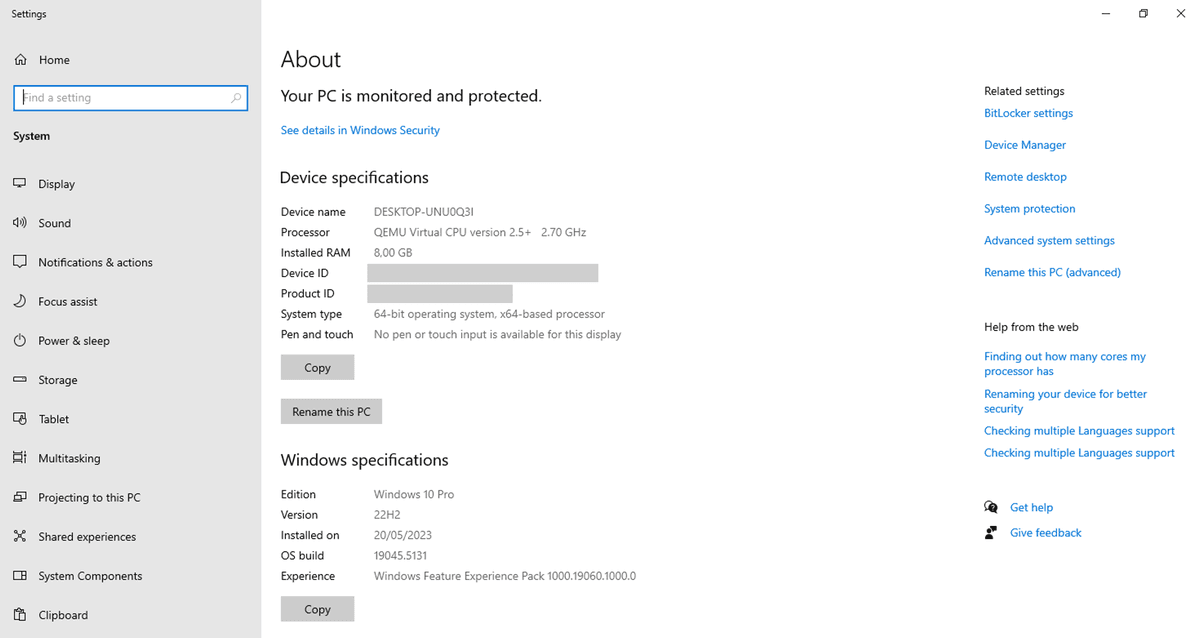
Task: Click the No pen or touch input text
Action: 497,335
